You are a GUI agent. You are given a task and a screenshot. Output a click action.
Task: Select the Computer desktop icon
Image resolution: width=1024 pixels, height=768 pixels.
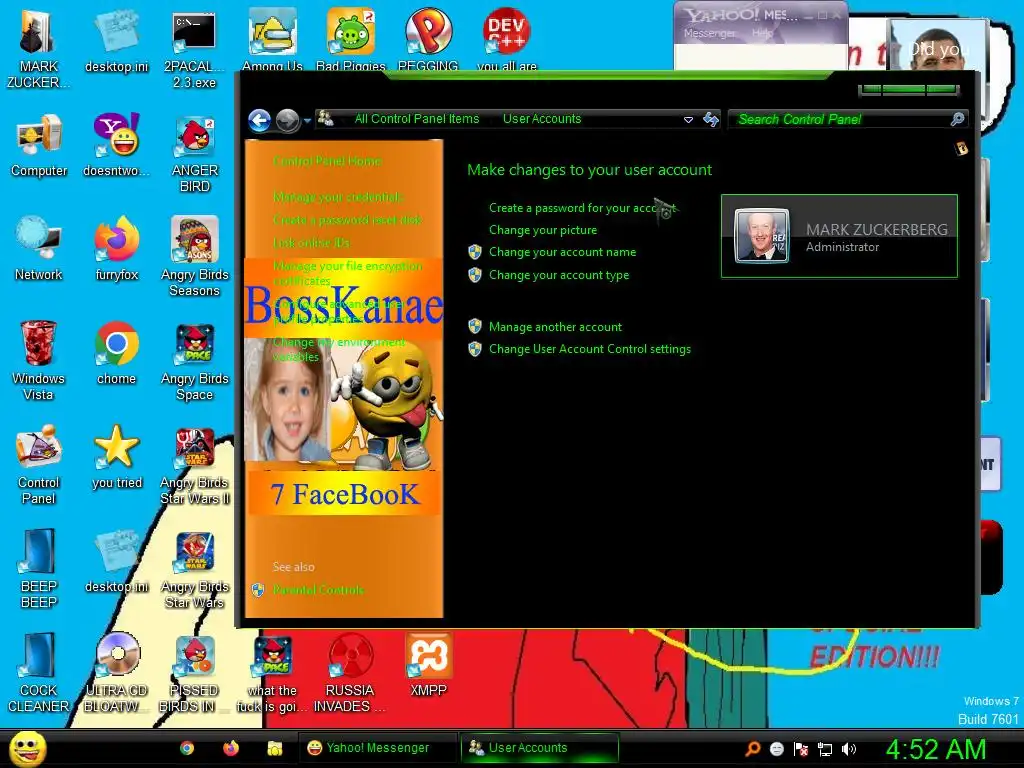pos(39,146)
